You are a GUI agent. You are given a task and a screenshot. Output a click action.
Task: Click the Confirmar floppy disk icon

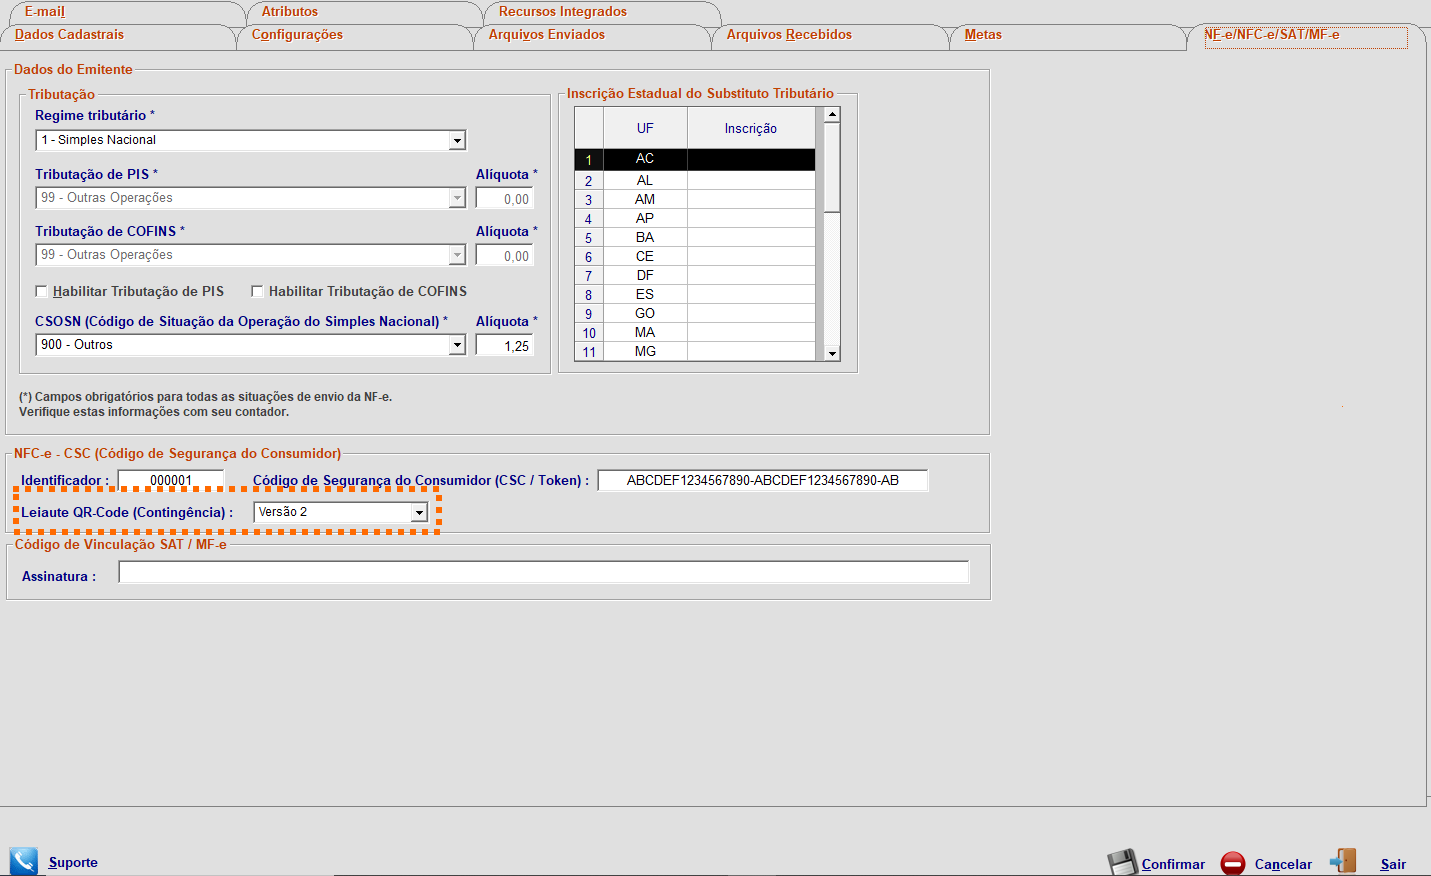tap(1122, 863)
